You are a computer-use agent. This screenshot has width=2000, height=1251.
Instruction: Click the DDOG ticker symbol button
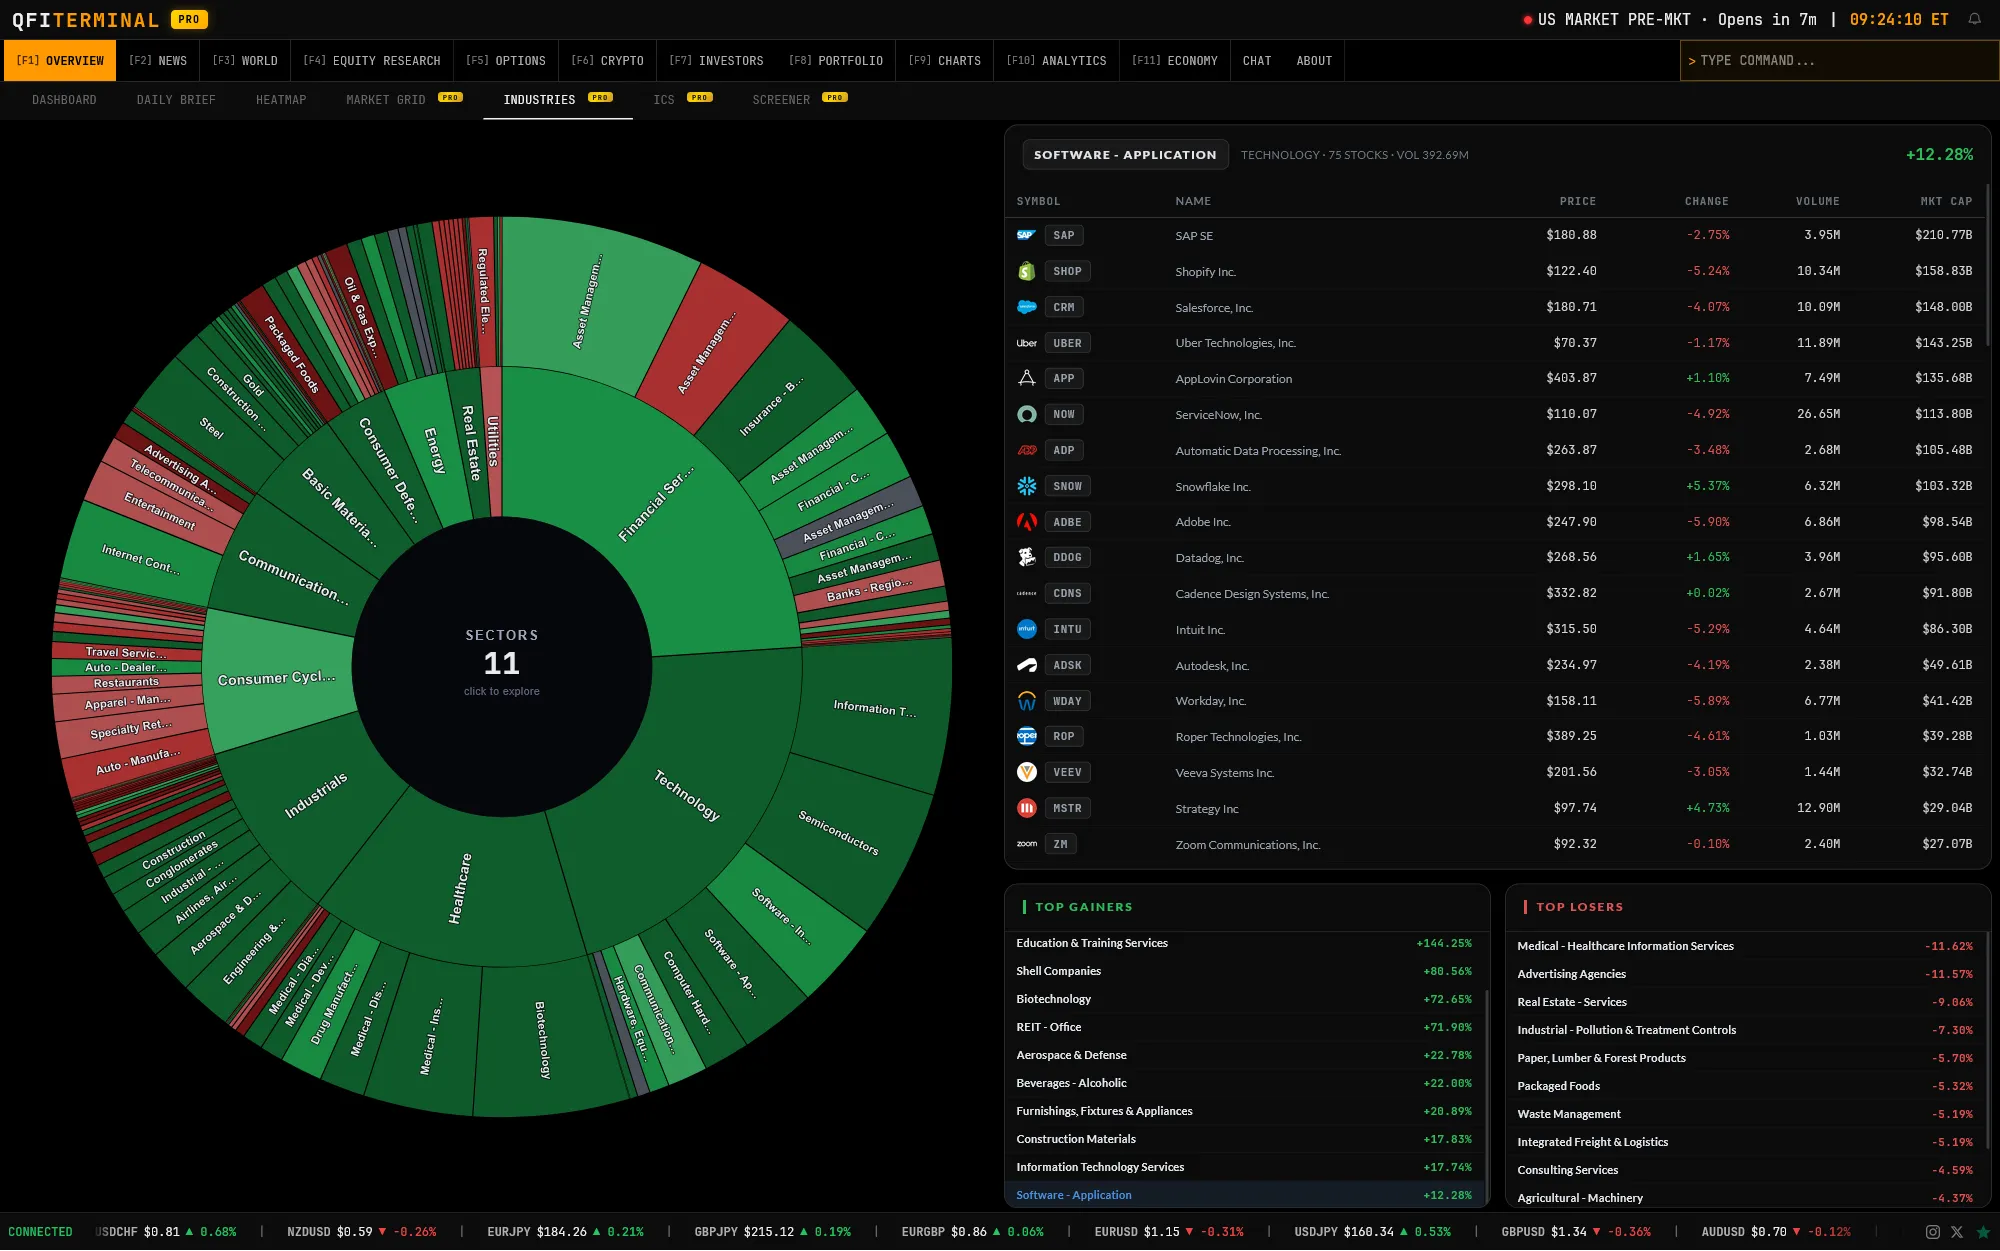1067,558
